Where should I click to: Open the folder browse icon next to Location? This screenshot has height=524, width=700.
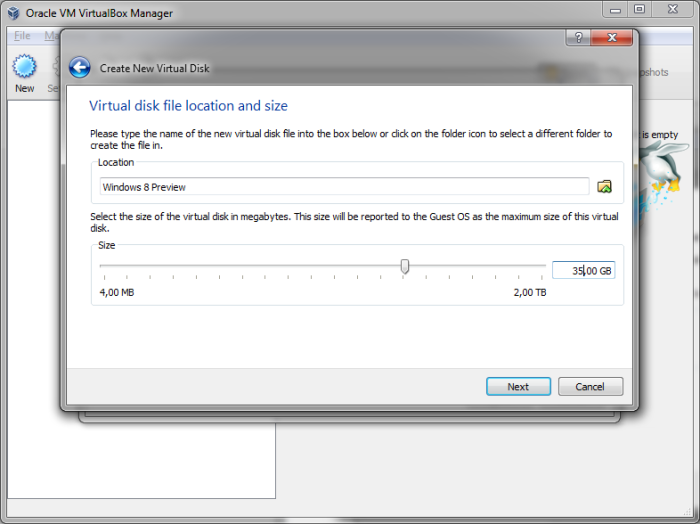tap(604, 187)
